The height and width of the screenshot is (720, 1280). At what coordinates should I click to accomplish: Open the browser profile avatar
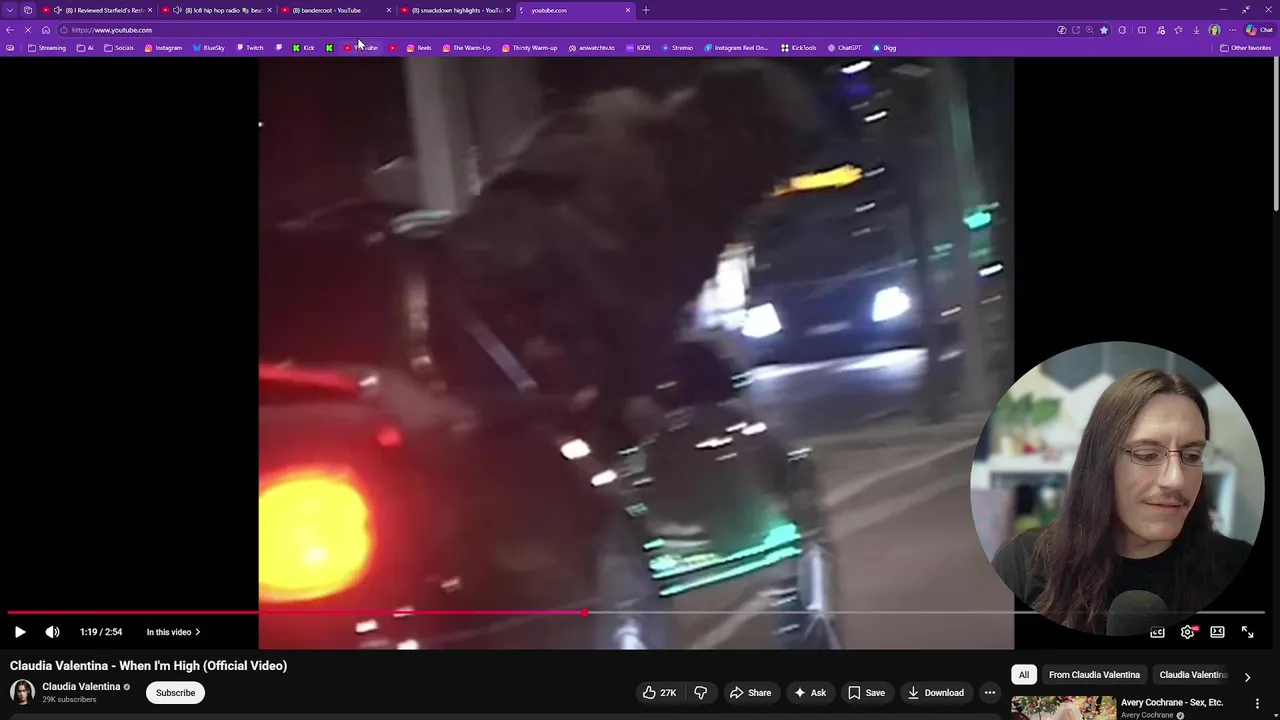[x=1214, y=30]
